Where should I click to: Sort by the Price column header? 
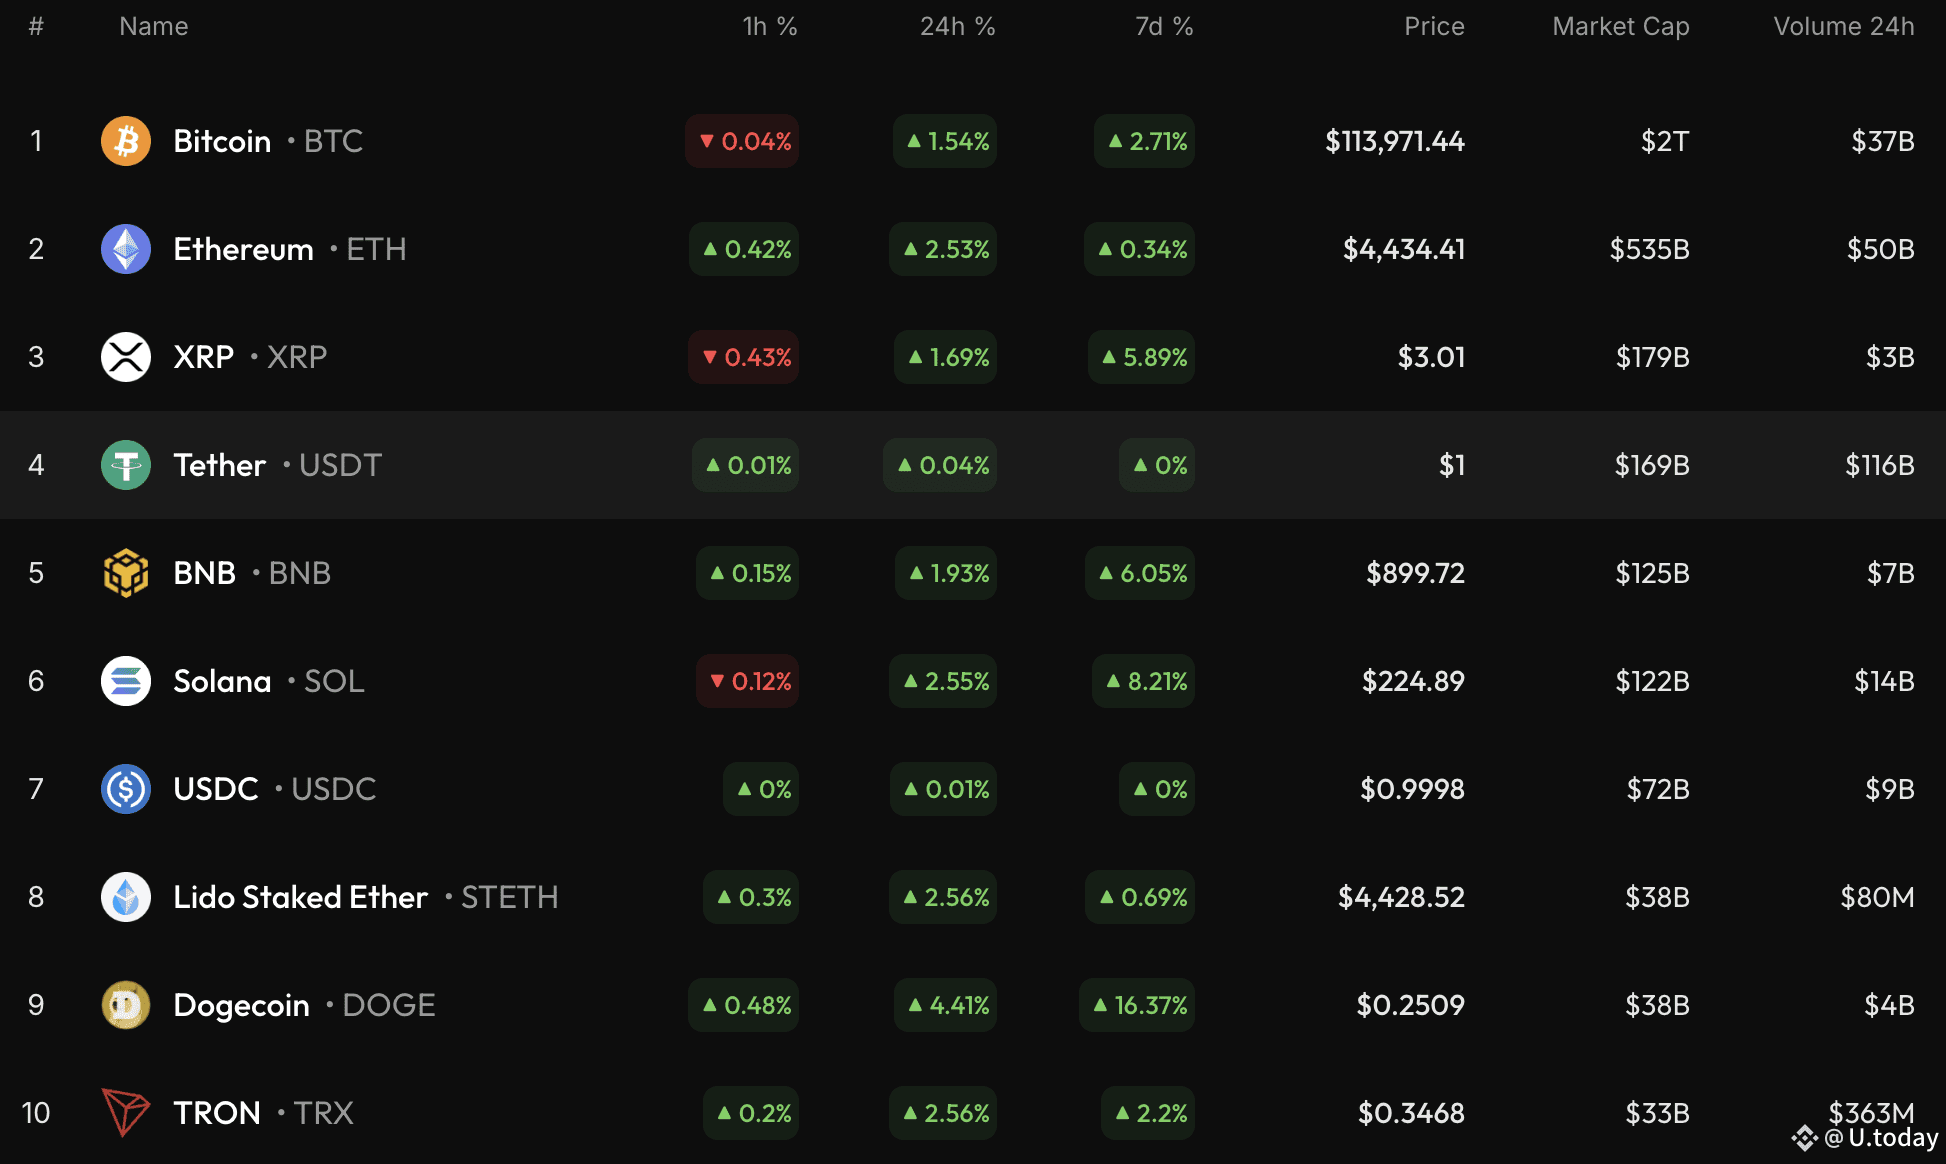coord(1433,27)
